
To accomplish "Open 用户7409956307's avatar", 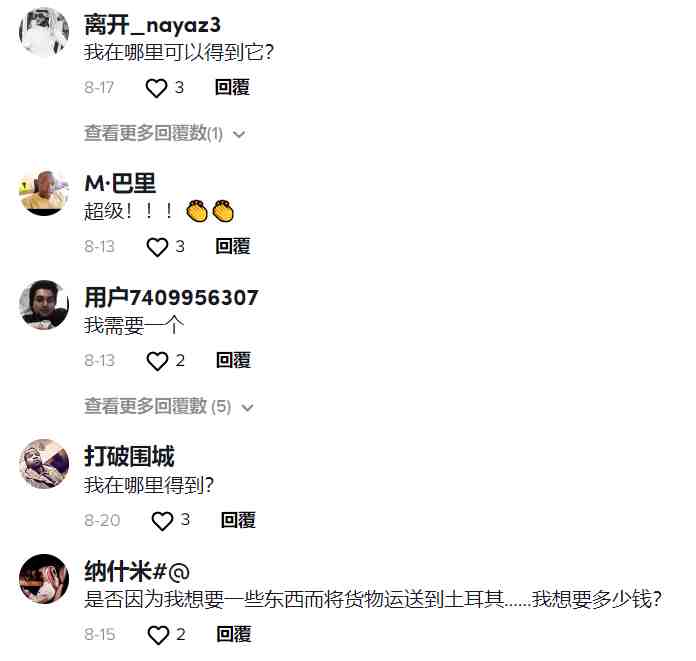I will click(44, 305).
